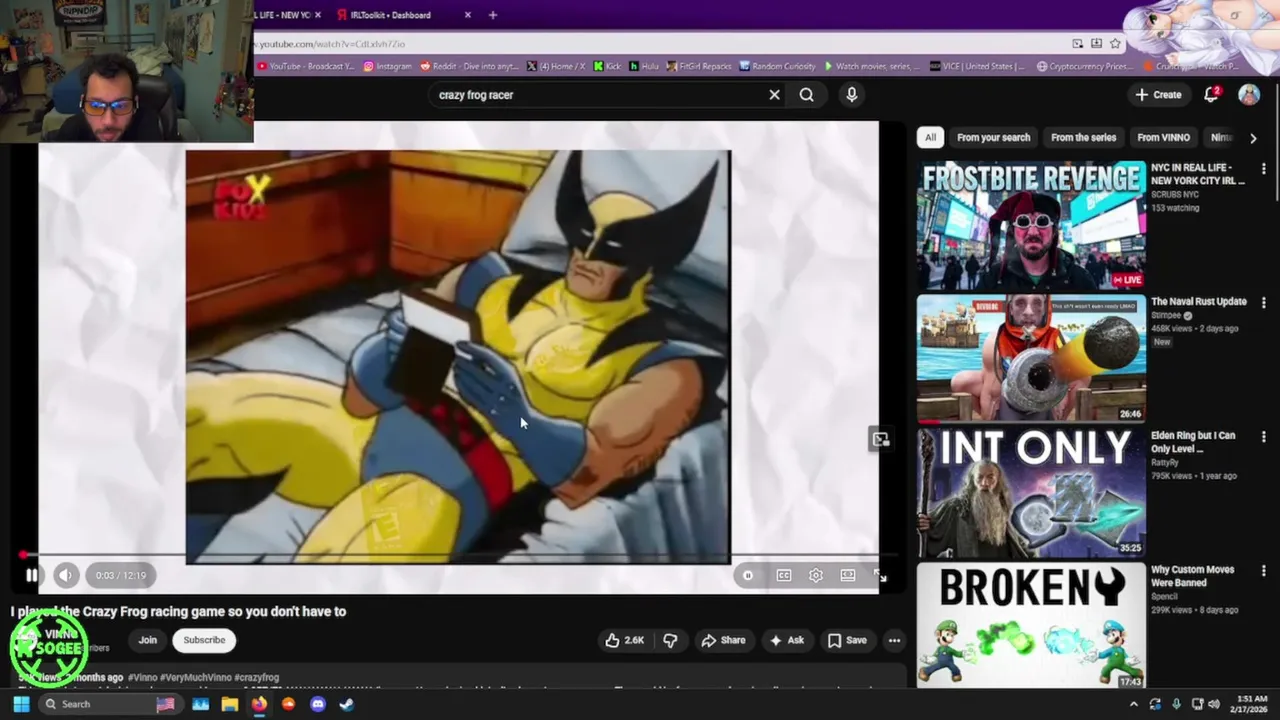This screenshot has height=720, width=1280.
Task: Open 'The Naval Rust Update' thumbnail
Action: click(1031, 358)
